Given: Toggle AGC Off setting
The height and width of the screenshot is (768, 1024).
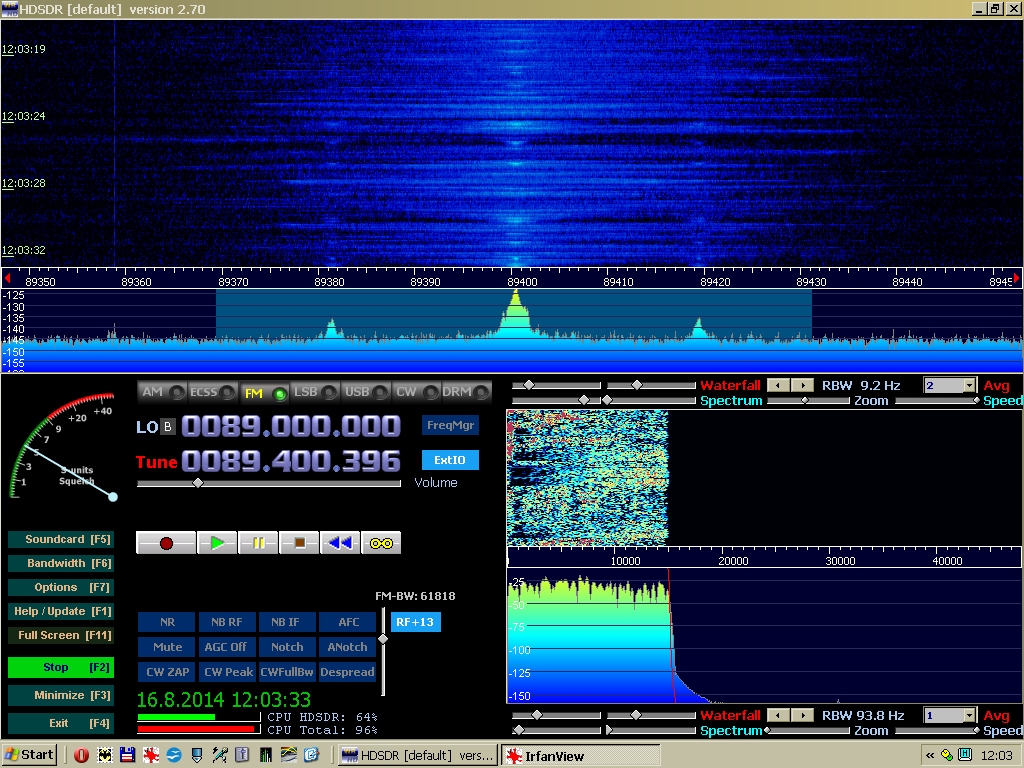Looking at the screenshot, I should pyautogui.click(x=226, y=647).
